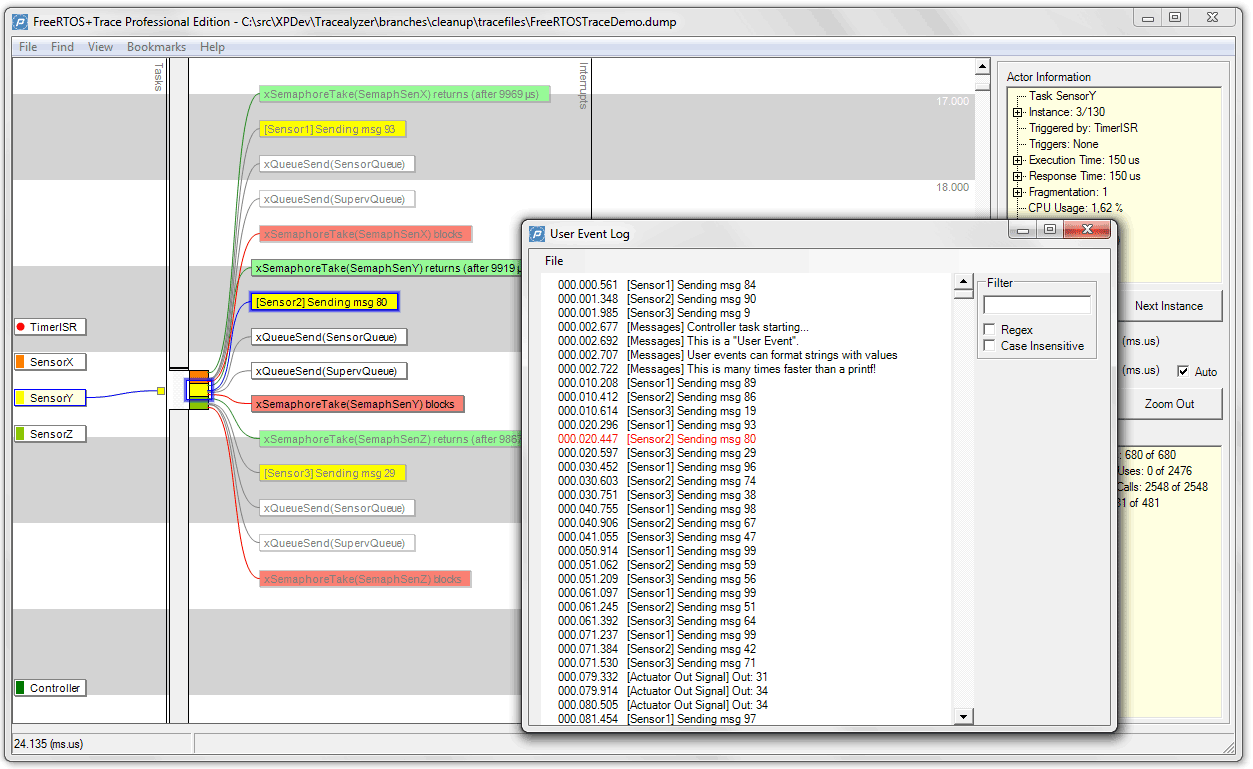Click the Zoom Out button
The height and width of the screenshot is (769, 1253).
pos(1168,404)
